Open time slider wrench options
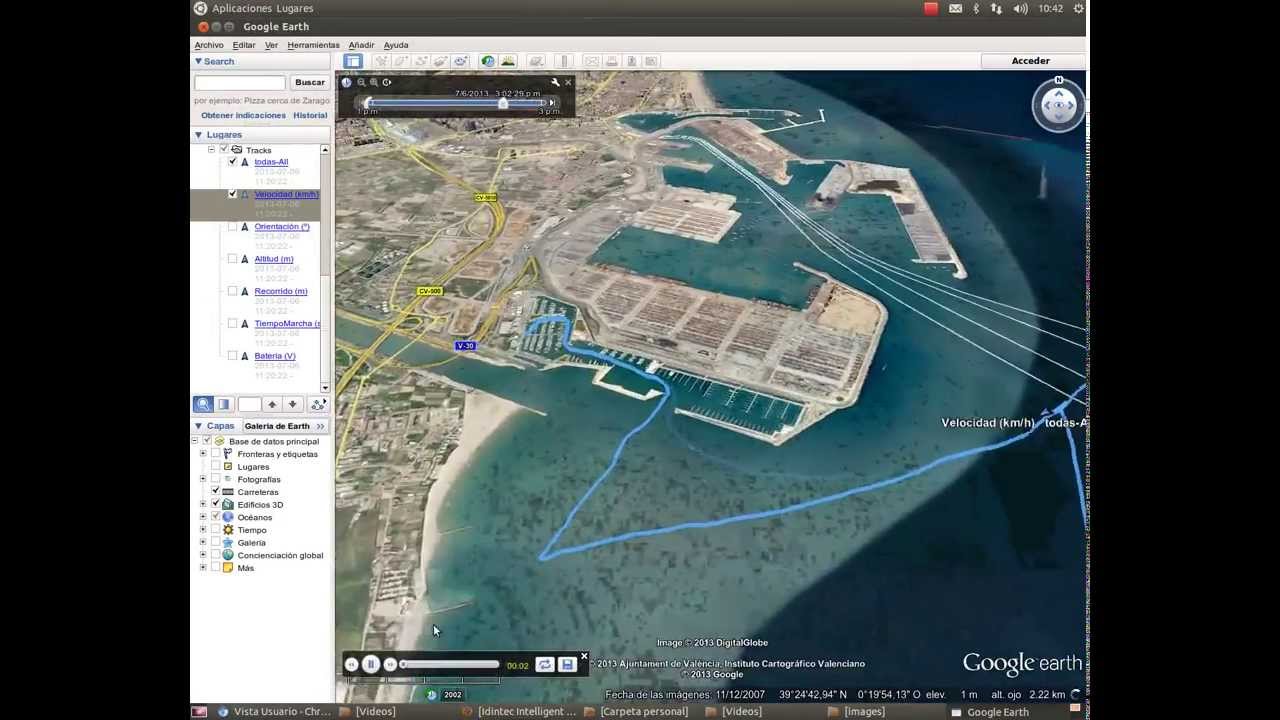 coord(555,82)
